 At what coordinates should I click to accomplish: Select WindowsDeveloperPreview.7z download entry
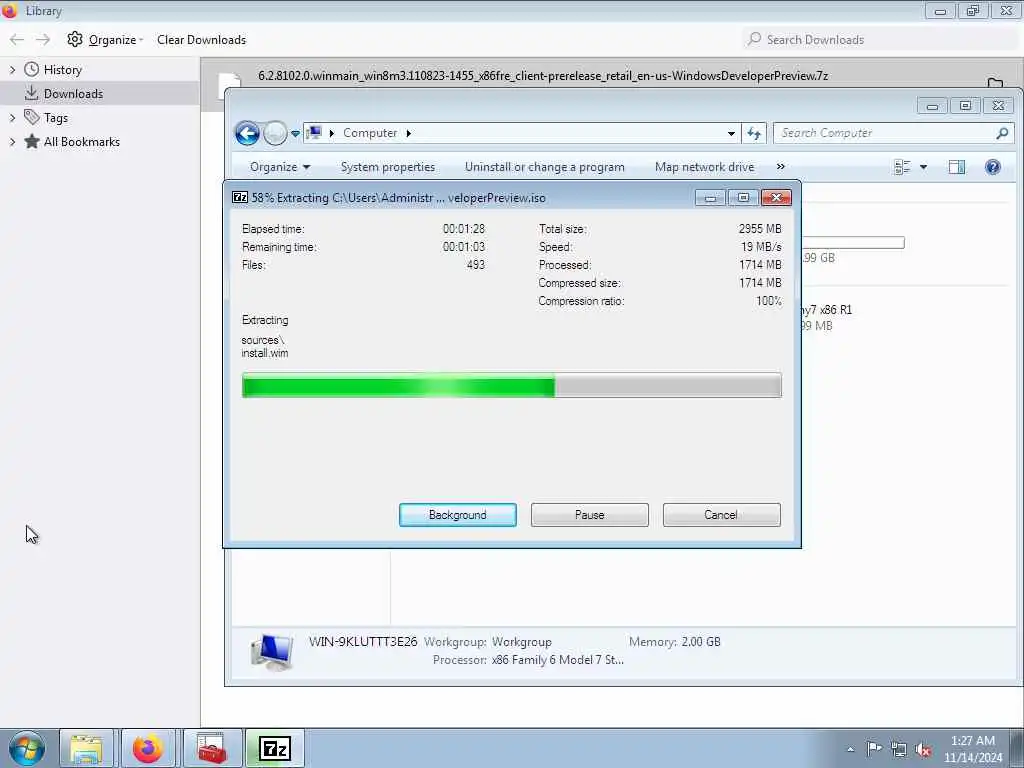(543, 76)
